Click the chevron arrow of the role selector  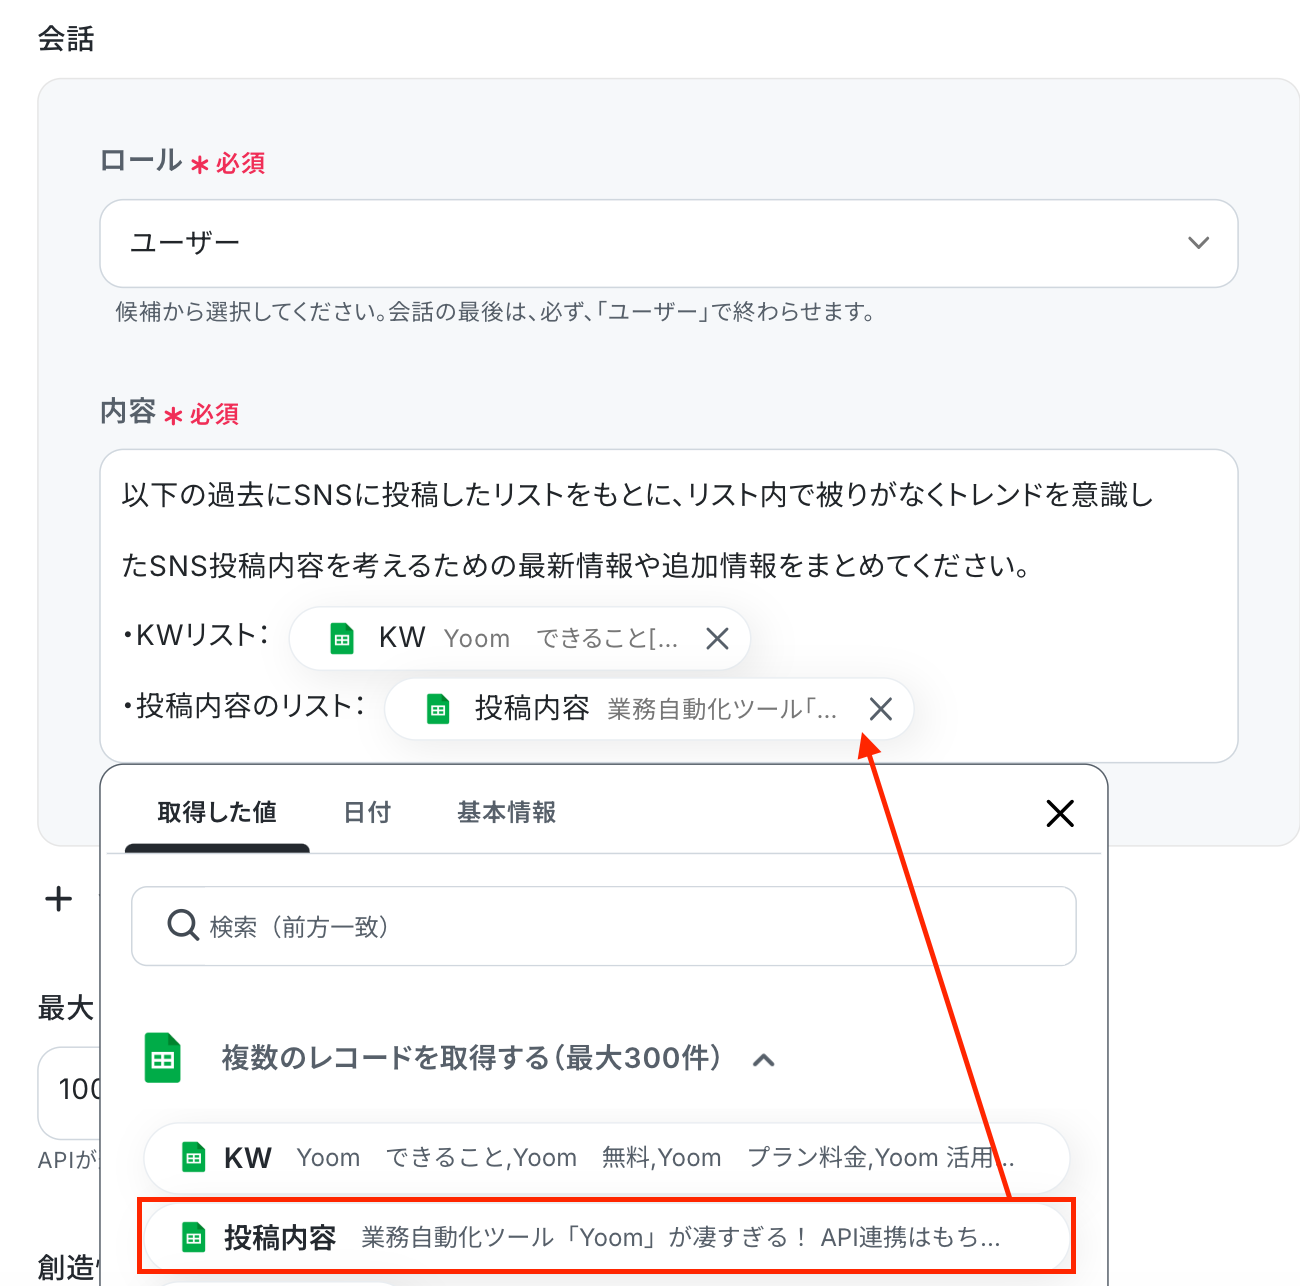pyautogui.click(x=1198, y=243)
